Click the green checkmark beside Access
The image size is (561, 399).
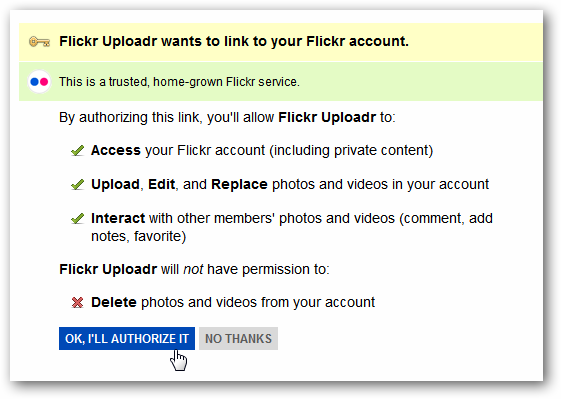pyautogui.click(x=78, y=151)
